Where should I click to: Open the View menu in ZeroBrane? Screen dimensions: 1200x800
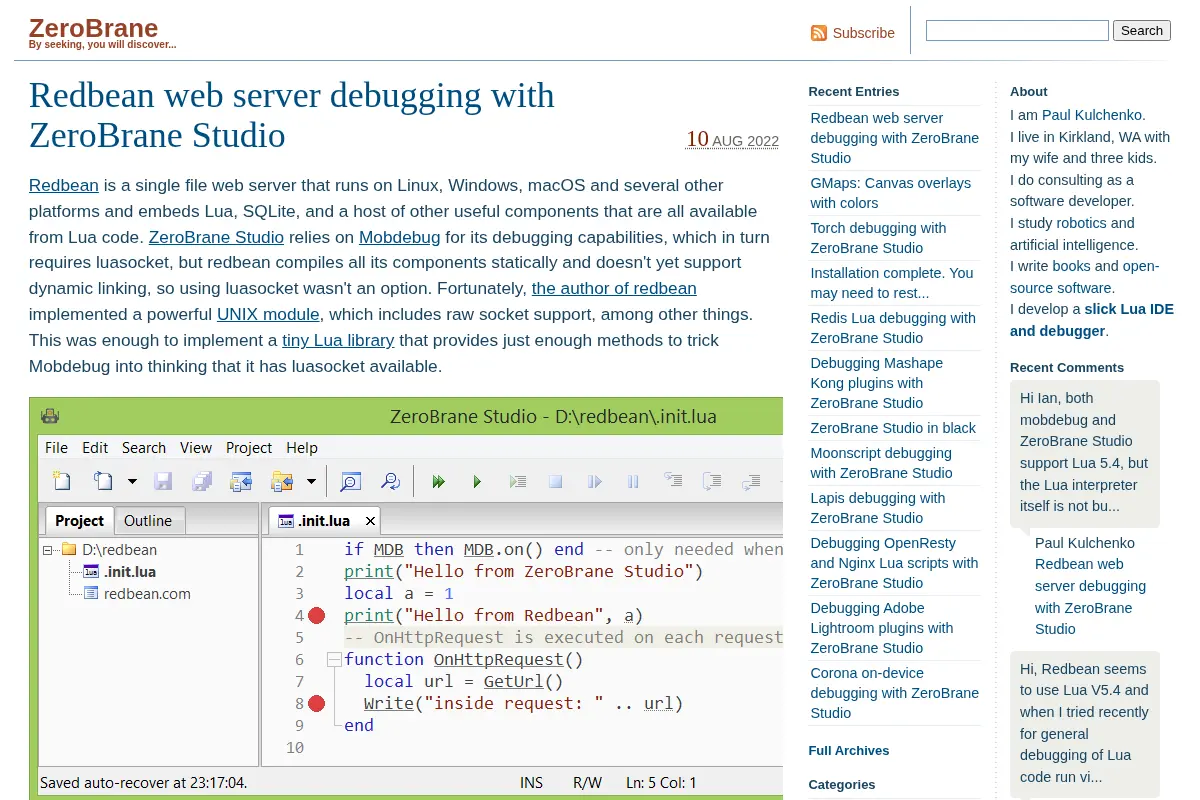pyautogui.click(x=196, y=447)
